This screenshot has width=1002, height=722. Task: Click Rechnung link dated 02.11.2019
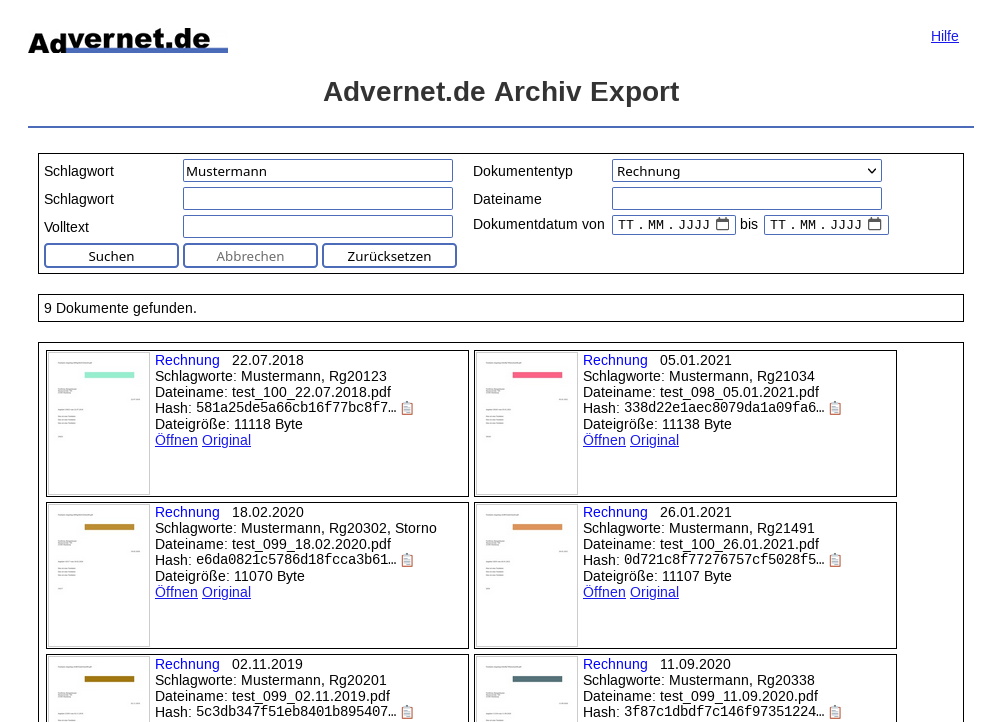tap(187, 664)
